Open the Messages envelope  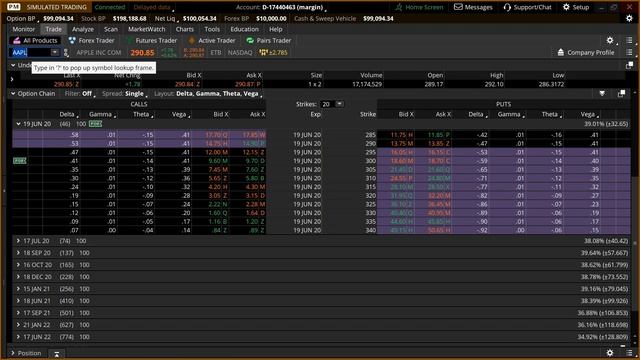point(473,7)
